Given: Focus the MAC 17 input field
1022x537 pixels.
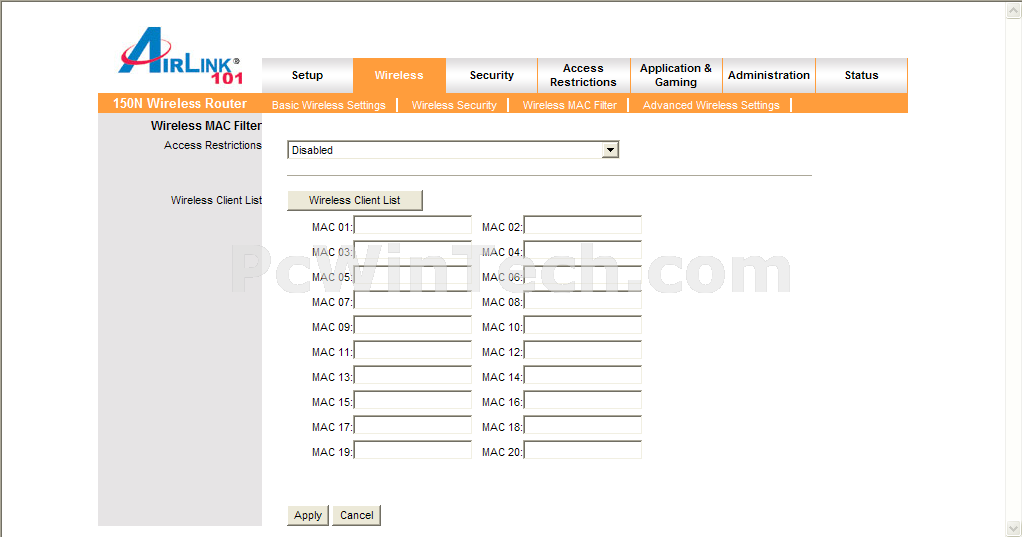Looking at the screenshot, I should (x=413, y=426).
